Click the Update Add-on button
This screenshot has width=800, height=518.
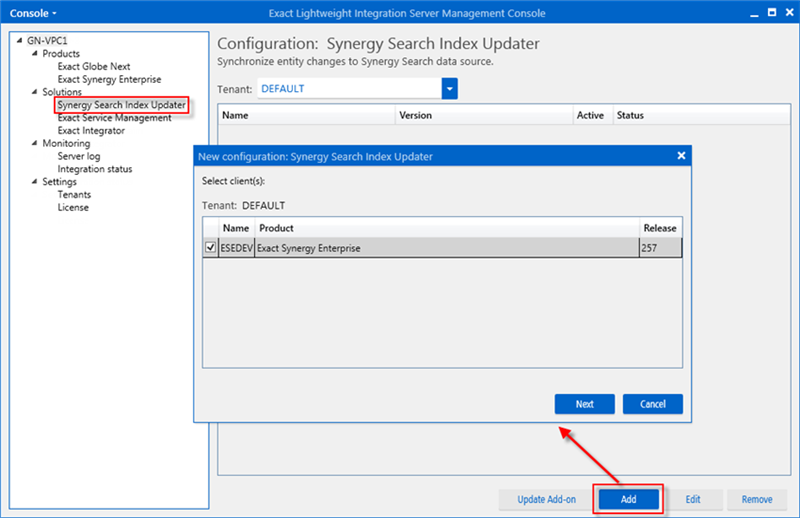(x=546, y=499)
